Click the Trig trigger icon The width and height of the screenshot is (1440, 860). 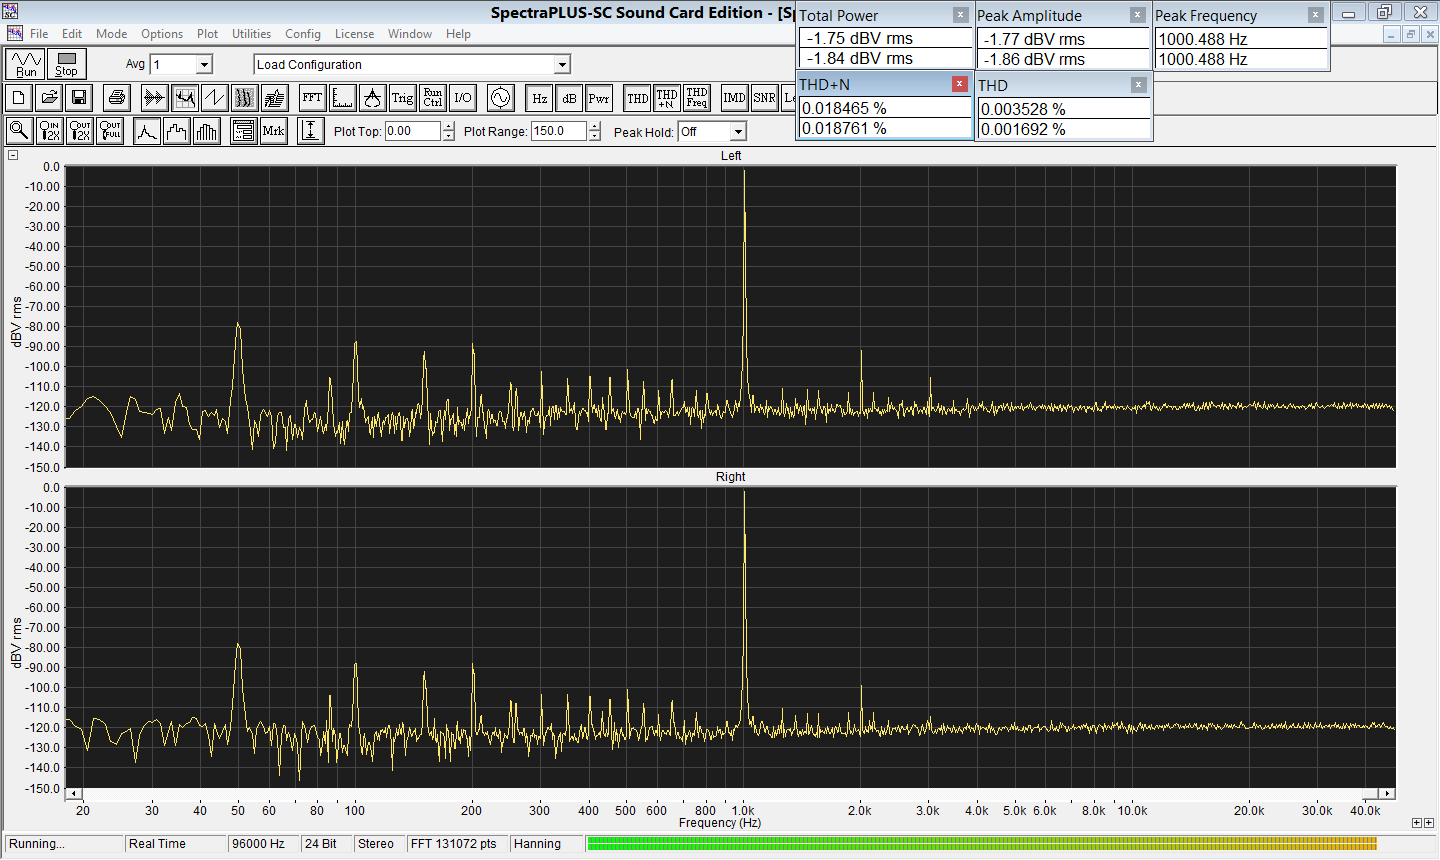402,98
